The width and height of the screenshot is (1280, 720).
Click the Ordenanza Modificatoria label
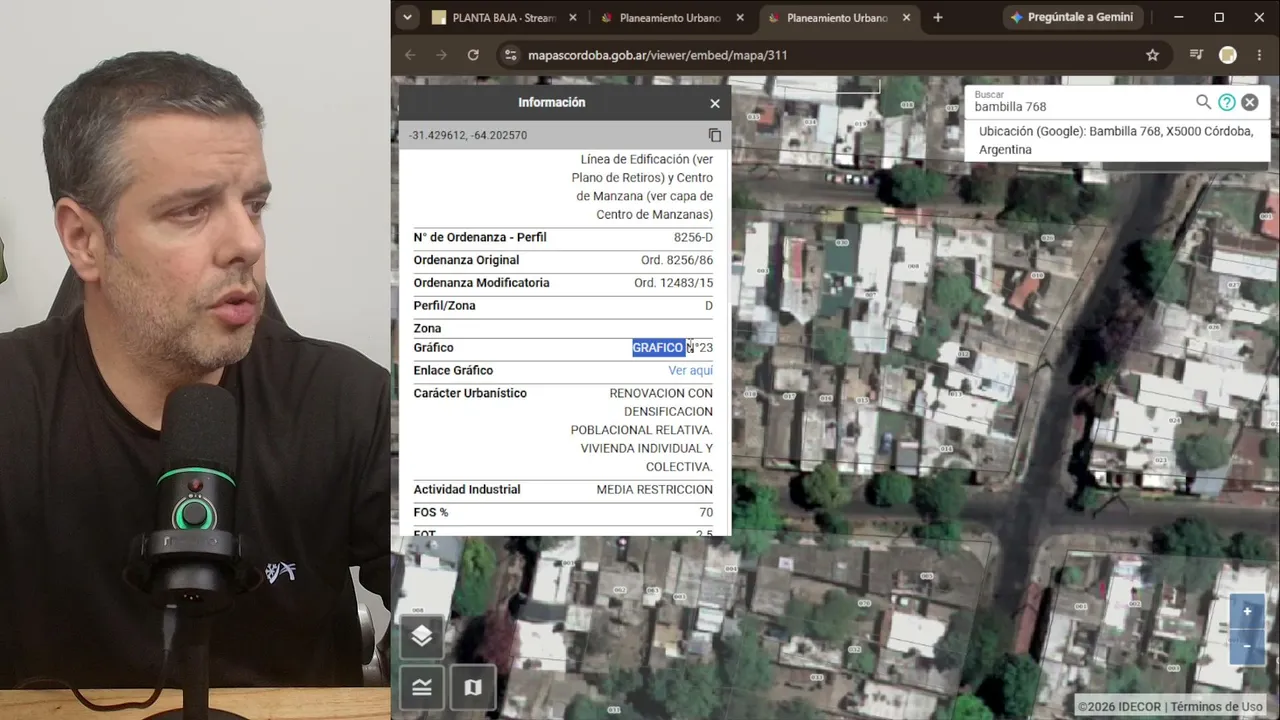coord(482,283)
